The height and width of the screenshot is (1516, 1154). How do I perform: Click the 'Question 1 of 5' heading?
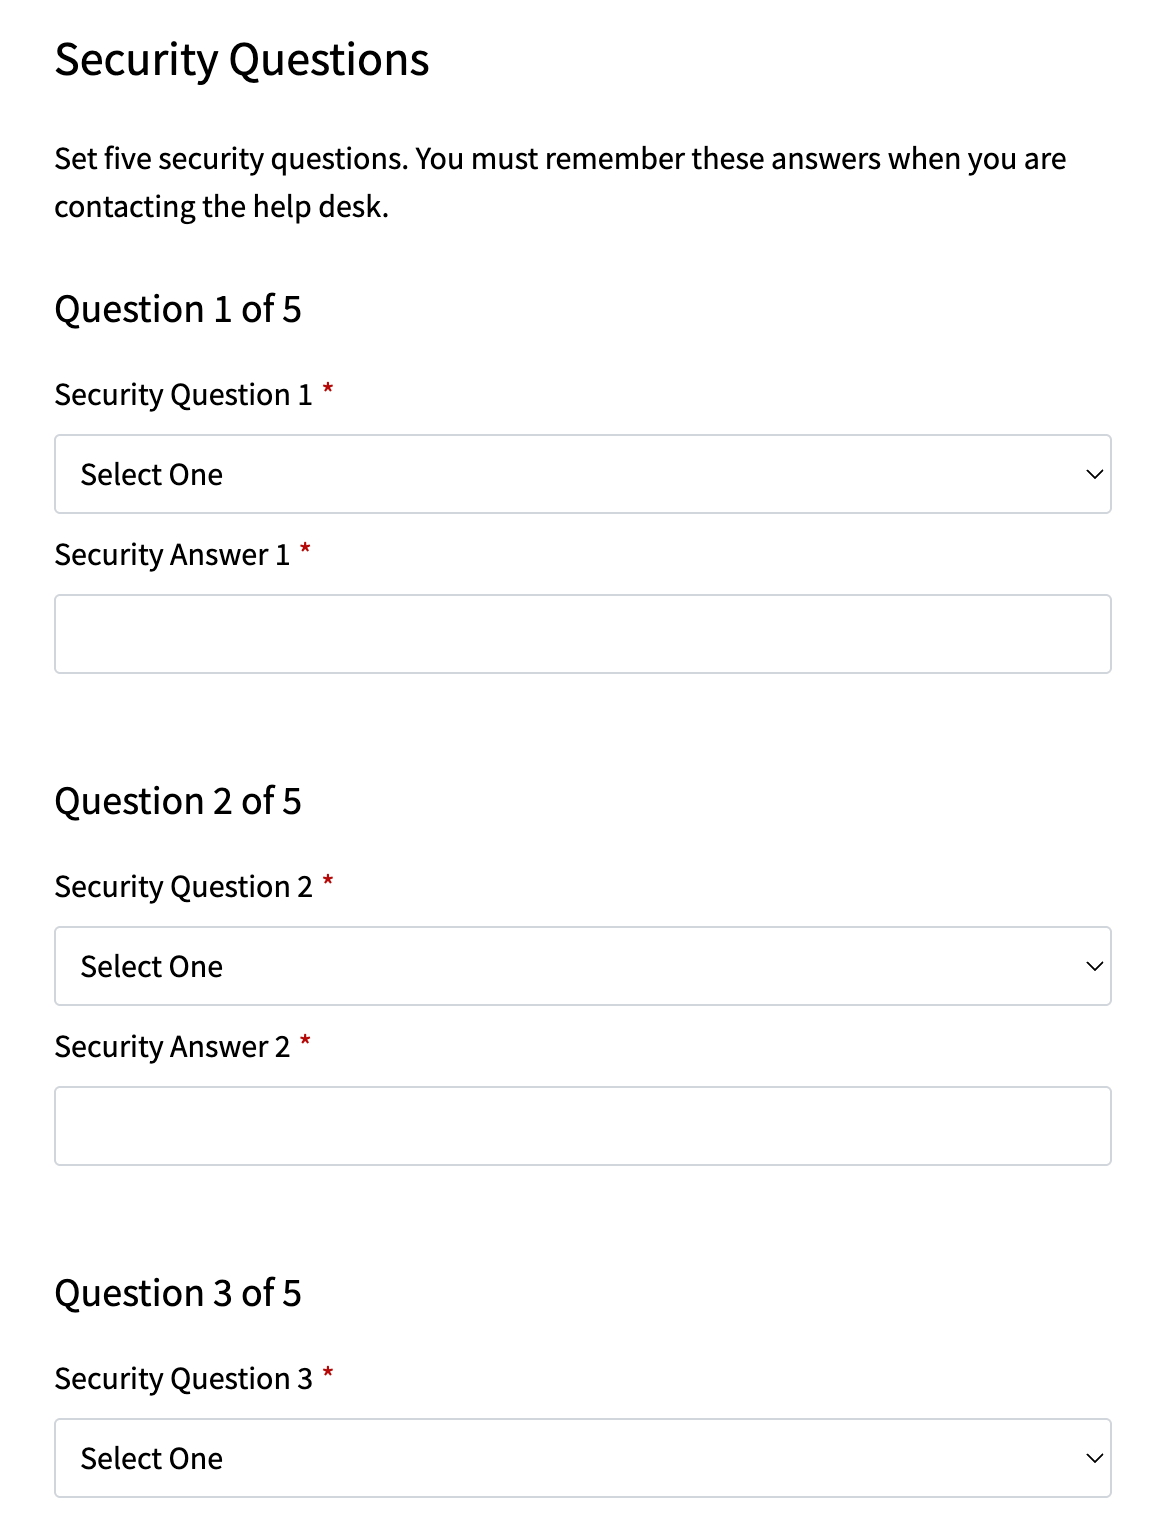[x=178, y=309]
